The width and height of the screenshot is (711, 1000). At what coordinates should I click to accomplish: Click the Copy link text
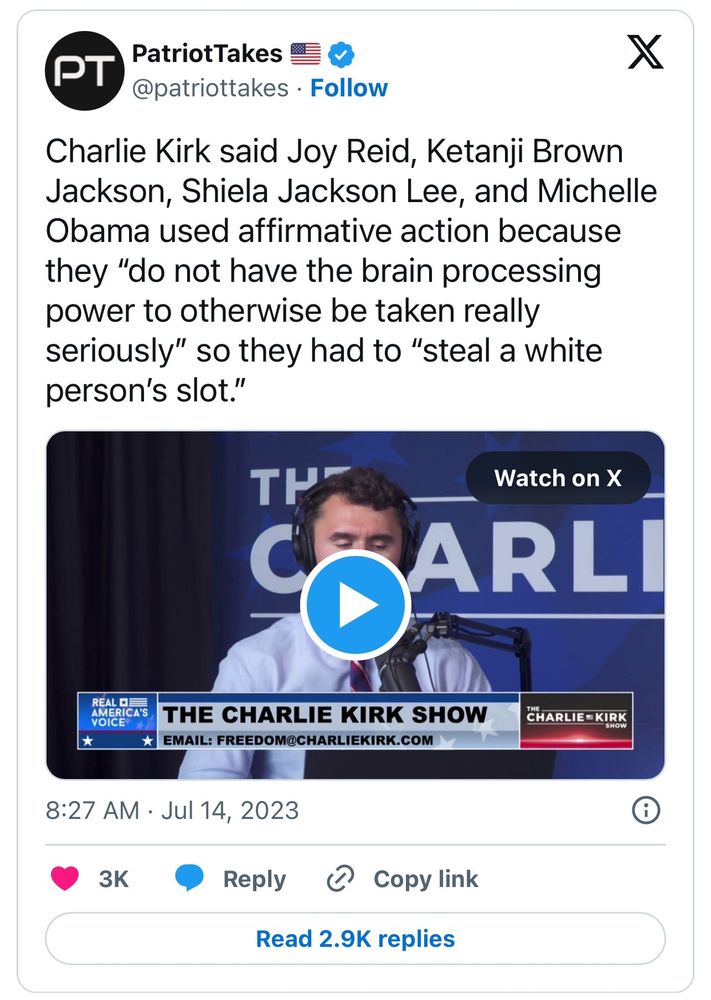pyautogui.click(x=426, y=879)
